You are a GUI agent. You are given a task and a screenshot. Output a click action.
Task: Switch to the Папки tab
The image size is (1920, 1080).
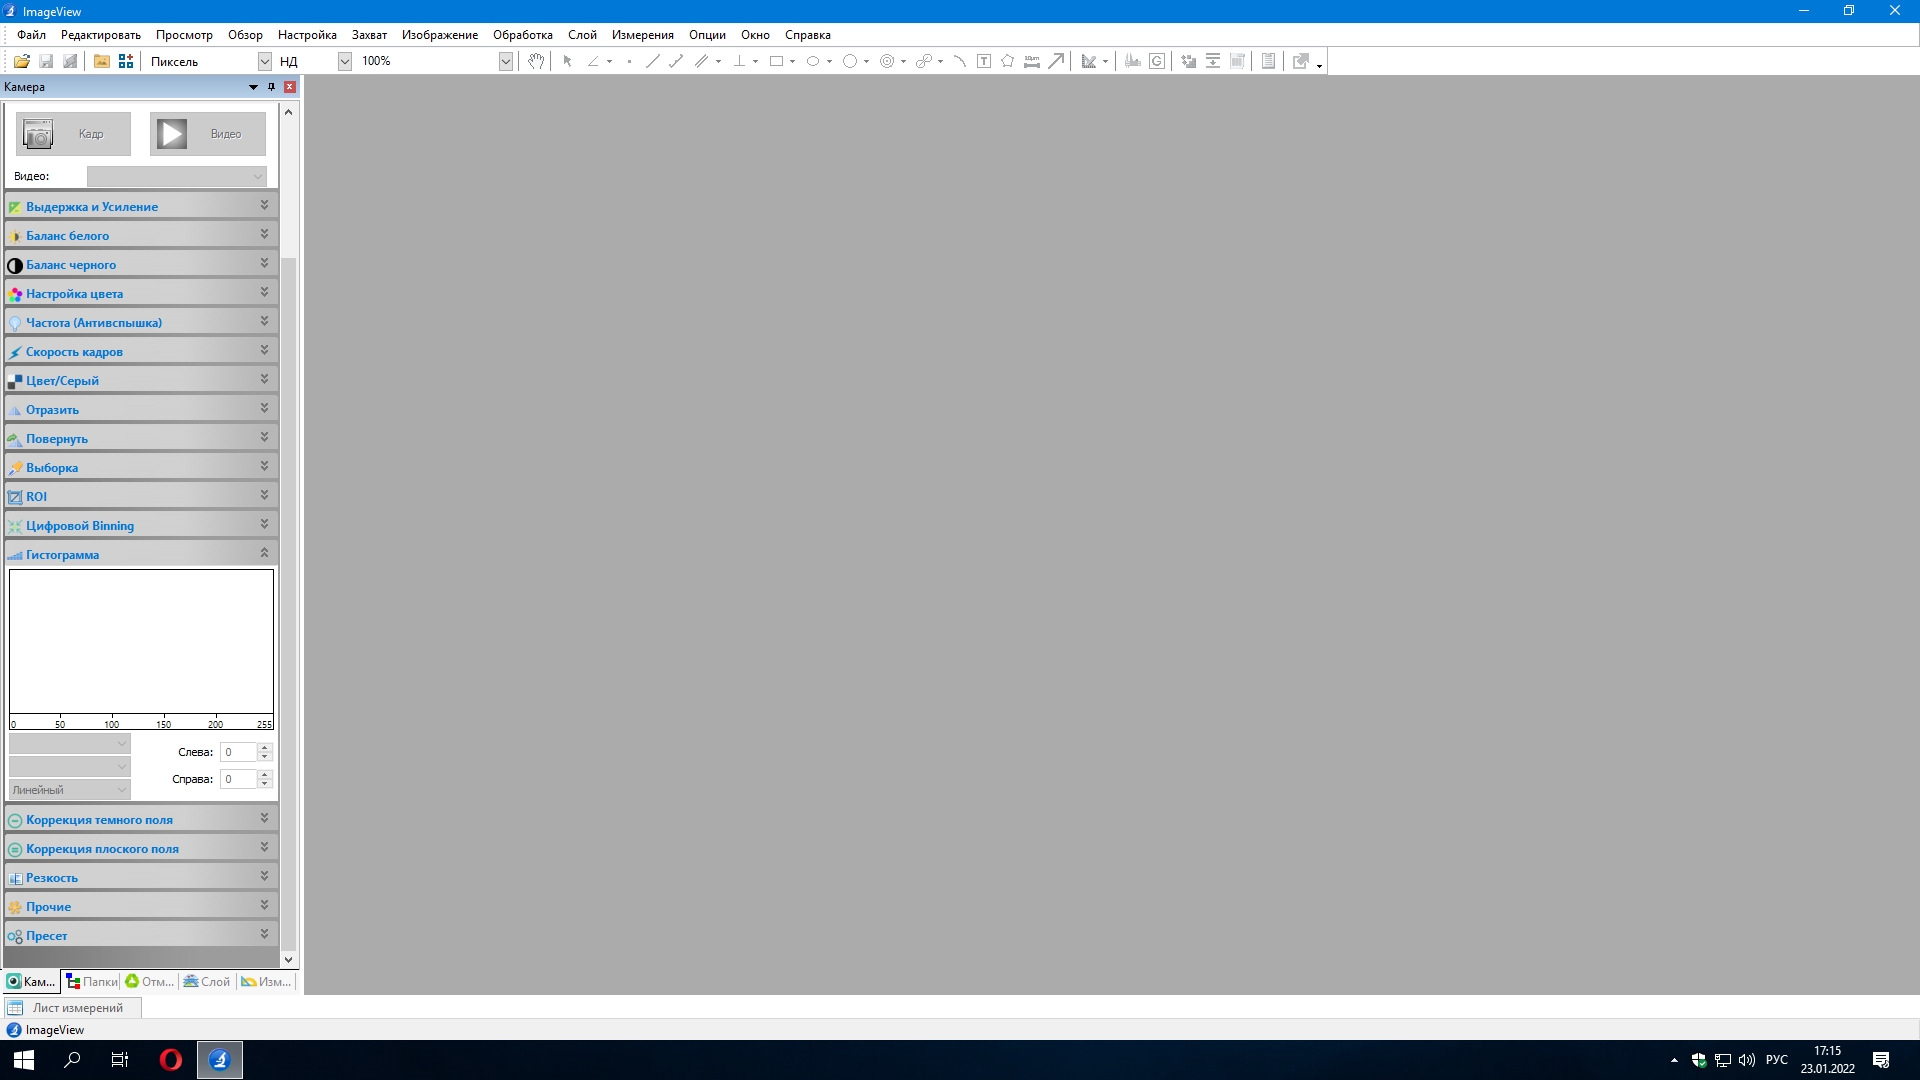tap(92, 982)
